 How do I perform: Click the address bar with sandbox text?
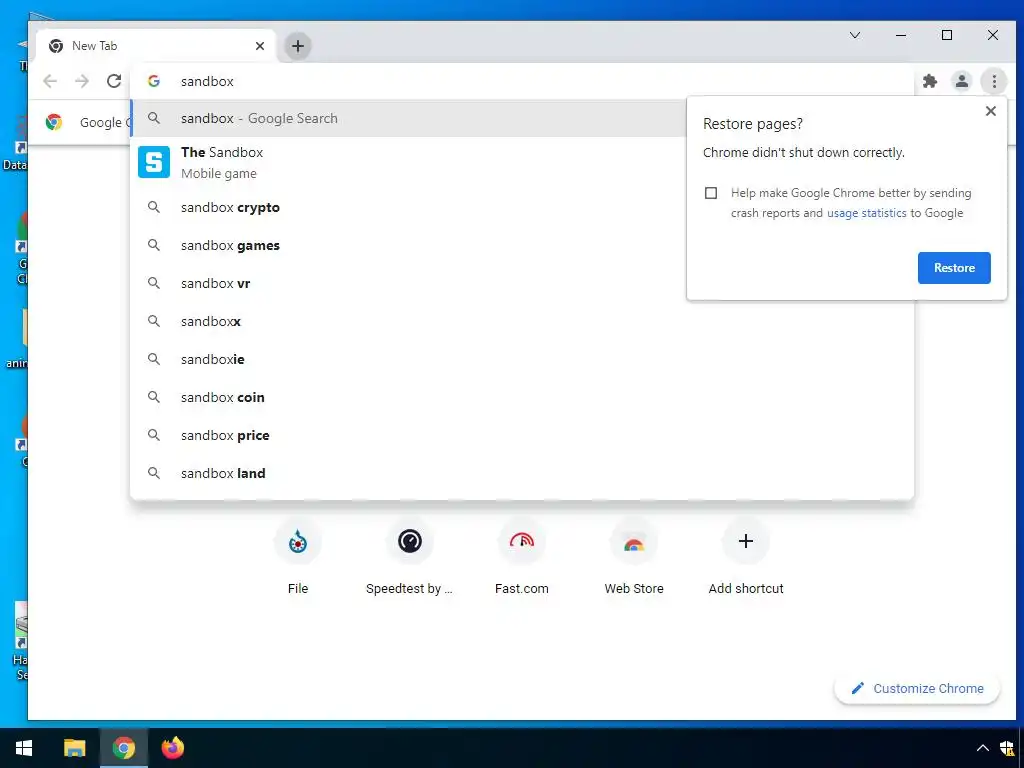click(x=522, y=81)
